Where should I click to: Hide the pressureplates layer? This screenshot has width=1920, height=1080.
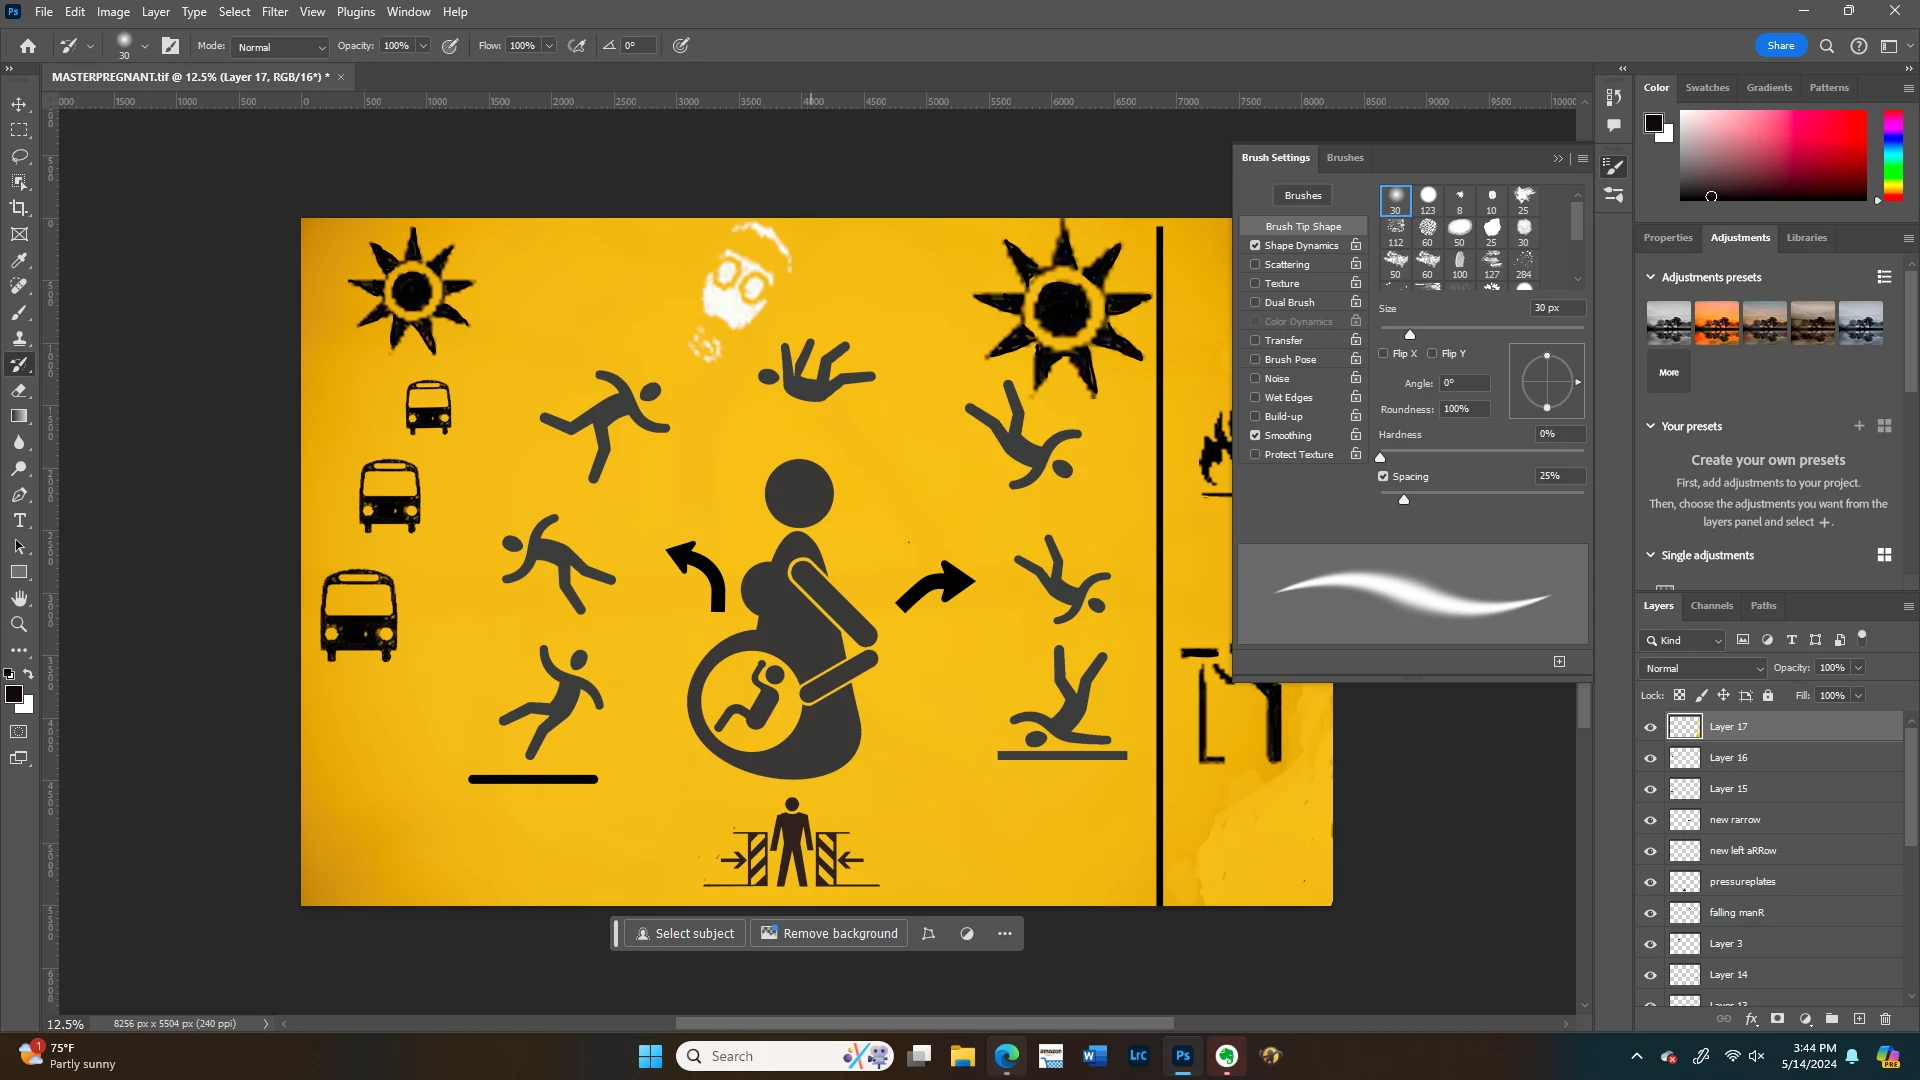1650,882
